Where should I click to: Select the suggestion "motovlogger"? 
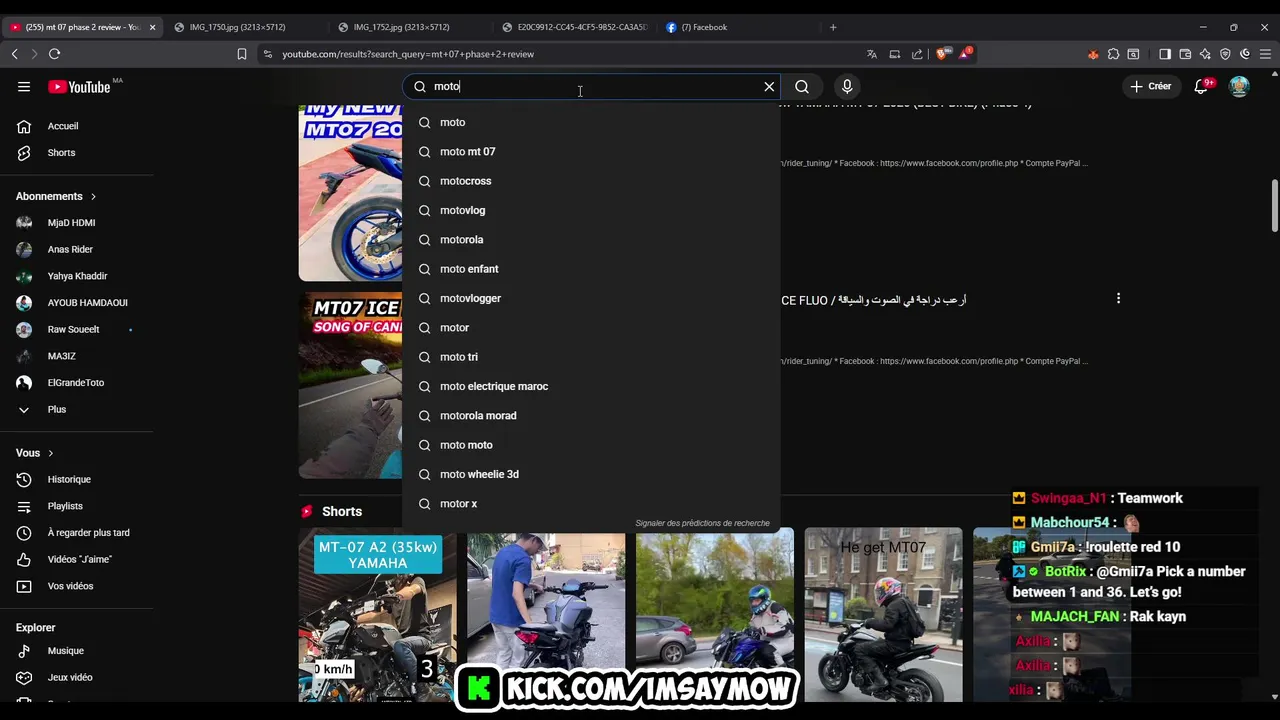pos(590,298)
